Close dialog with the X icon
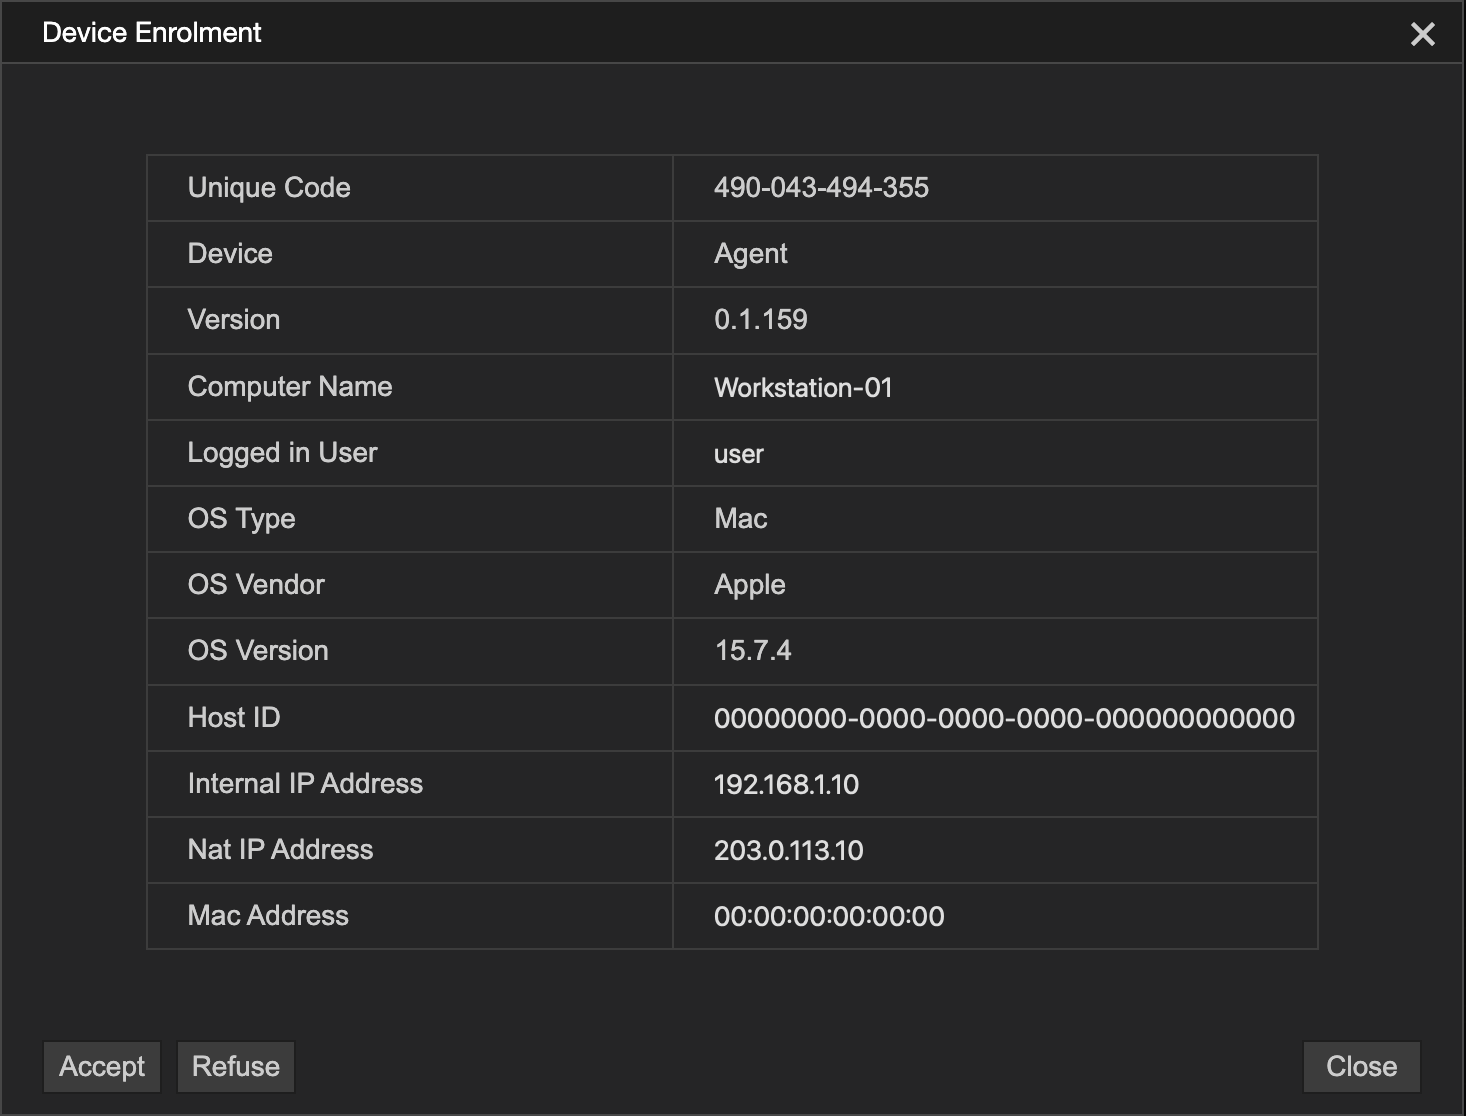1466x1116 pixels. tap(1422, 34)
